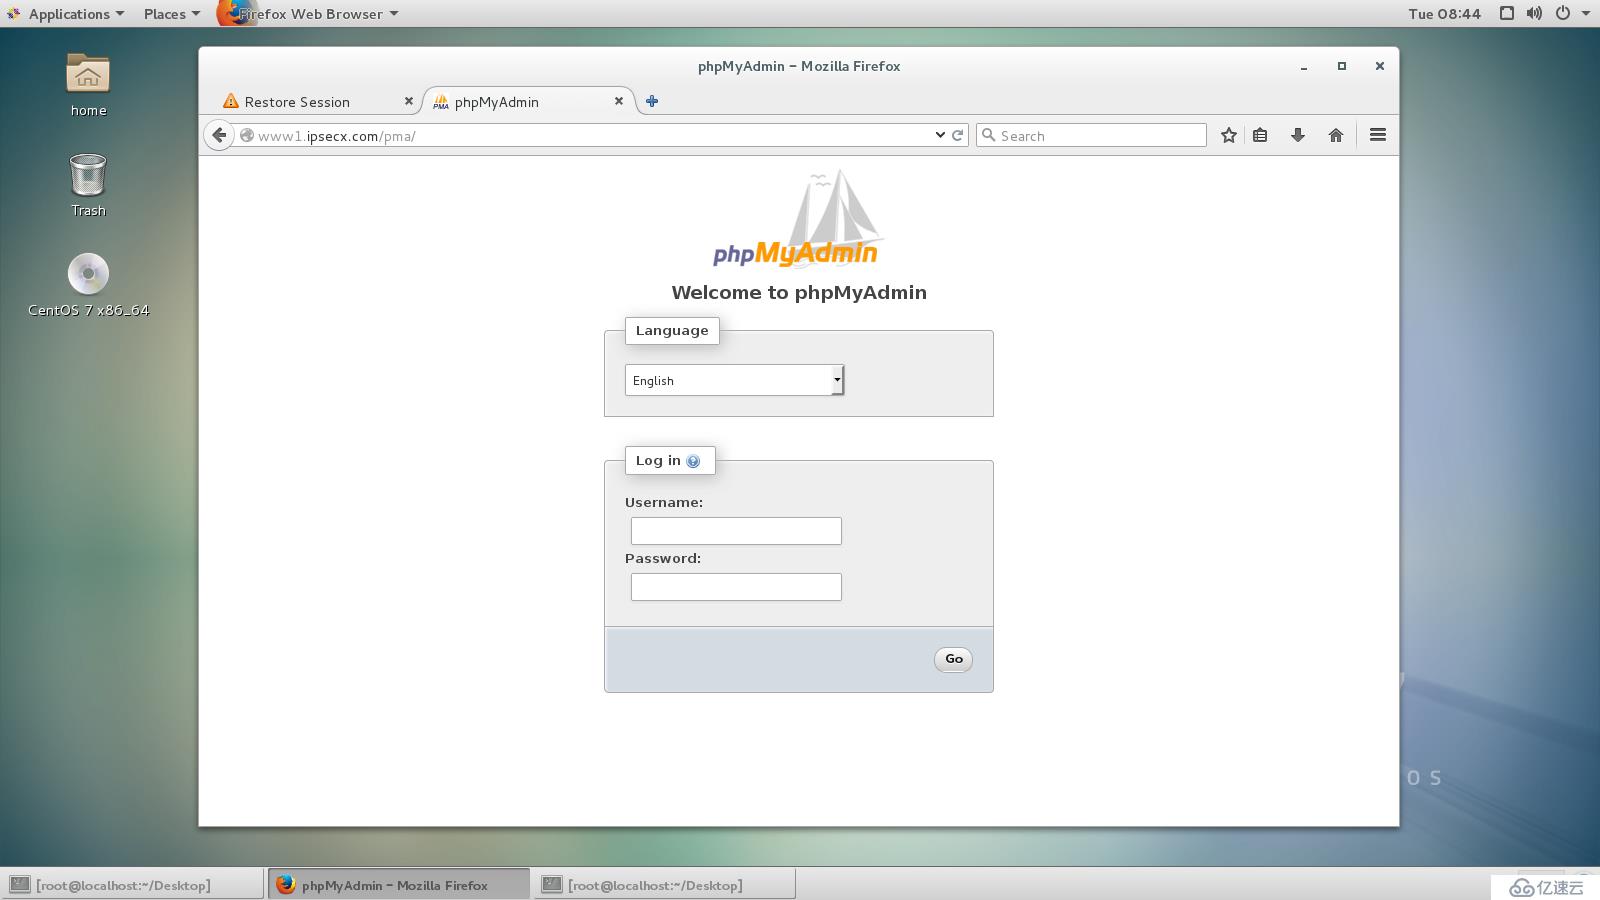Open the Firefox hamburger menu
Screen dimensions: 1600x900
click(x=1378, y=135)
